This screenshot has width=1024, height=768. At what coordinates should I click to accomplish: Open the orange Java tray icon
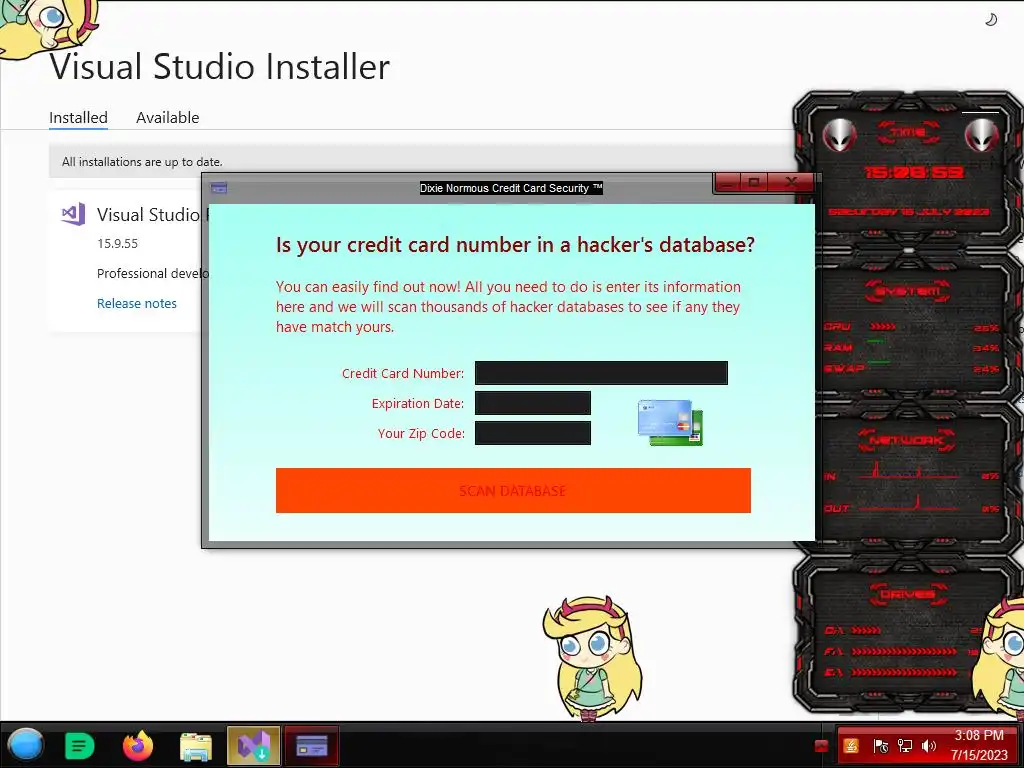tap(851, 746)
